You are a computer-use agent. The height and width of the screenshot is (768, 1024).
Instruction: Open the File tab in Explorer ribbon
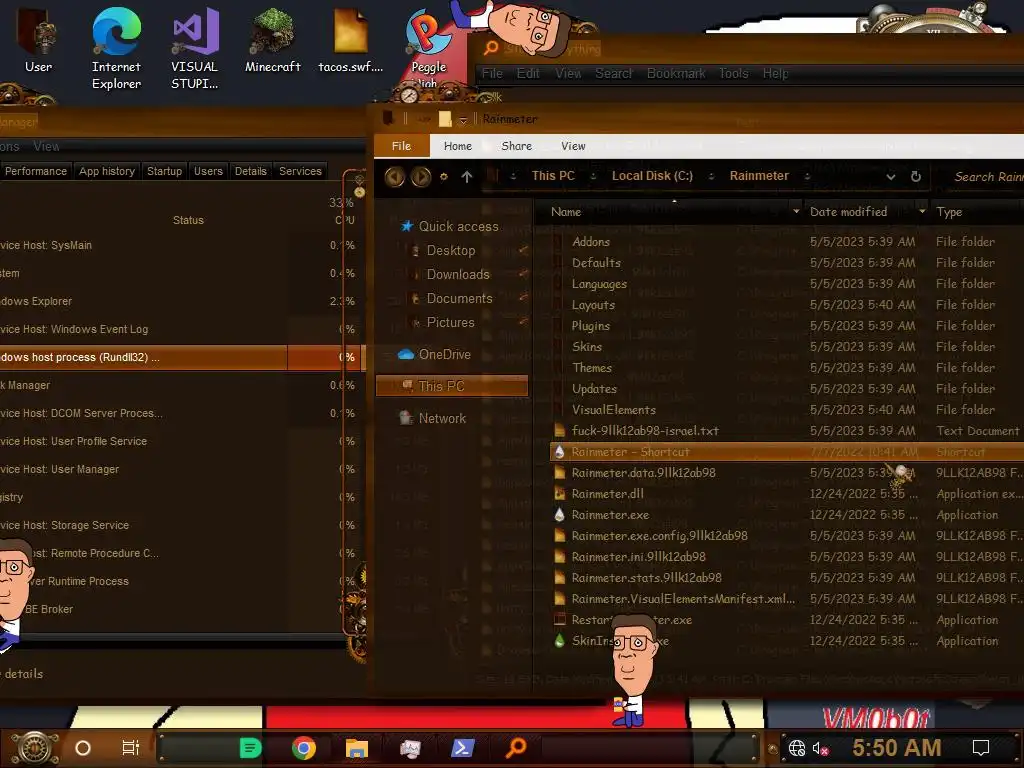pos(402,146)
